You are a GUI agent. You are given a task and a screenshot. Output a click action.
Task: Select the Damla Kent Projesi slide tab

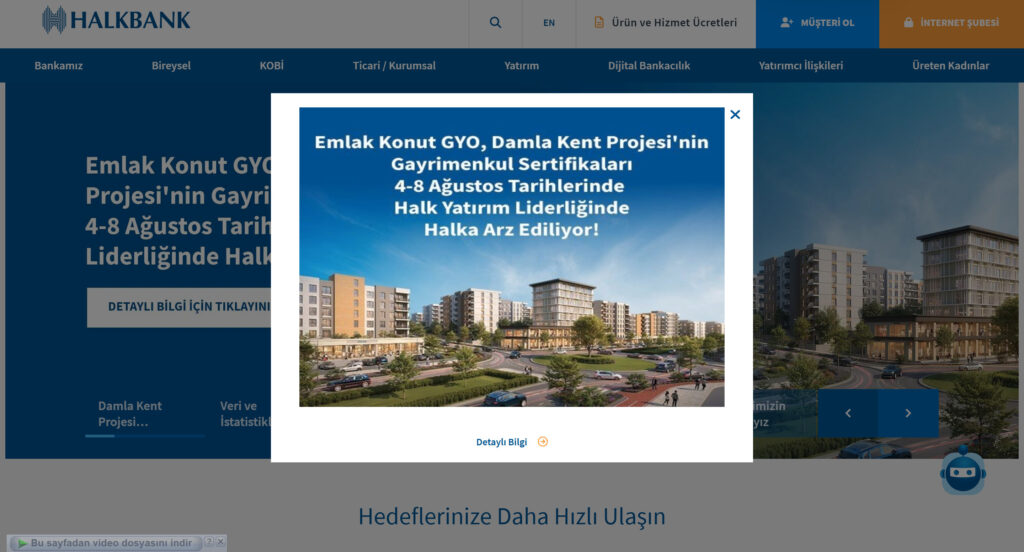pos(130,414)
